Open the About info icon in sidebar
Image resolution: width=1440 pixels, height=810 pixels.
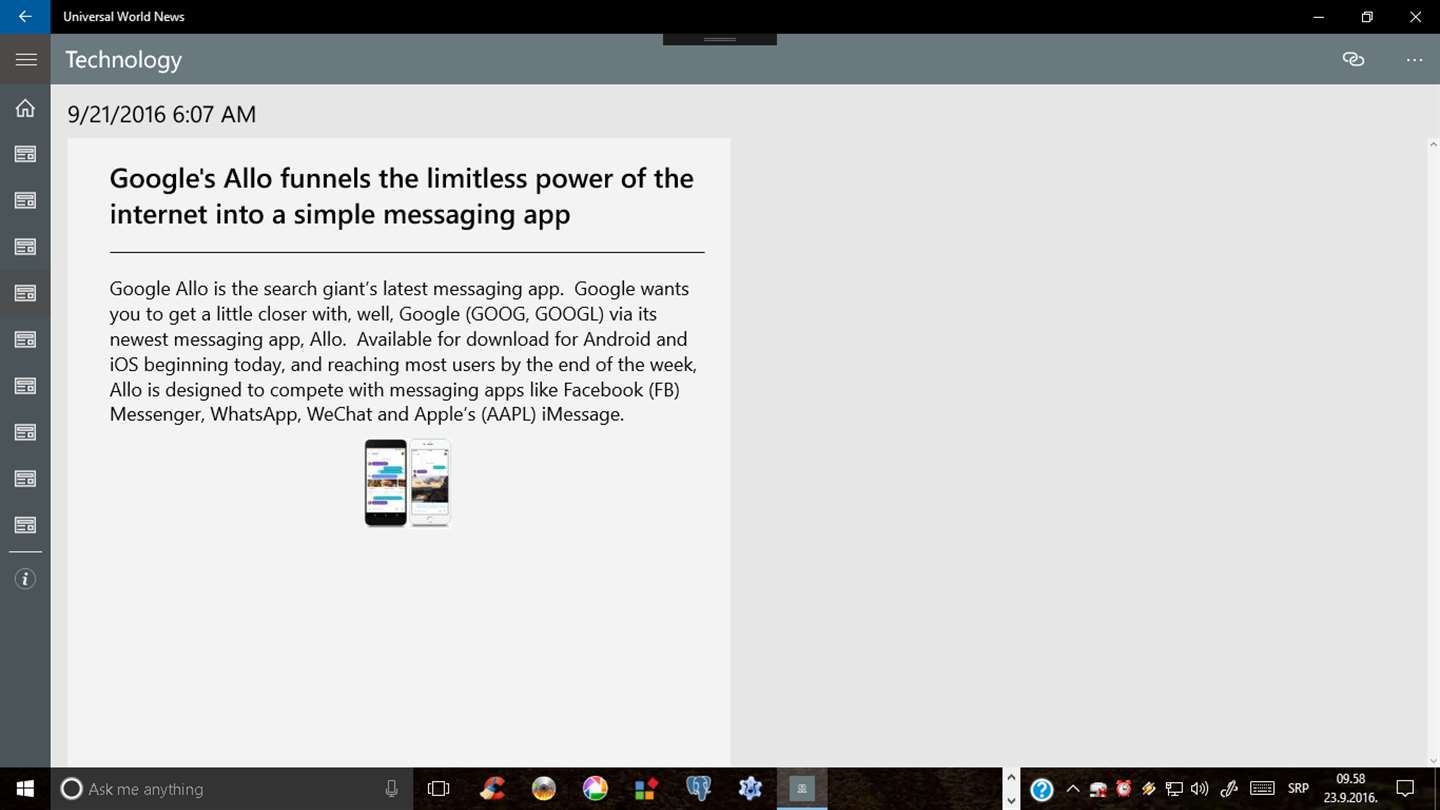(x=25, y=579)
